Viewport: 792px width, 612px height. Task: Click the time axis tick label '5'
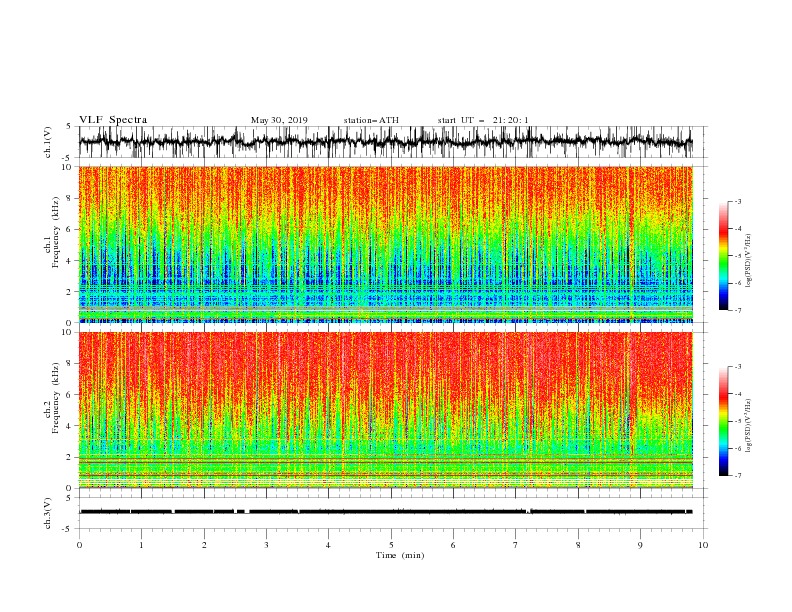coord(391,545)
